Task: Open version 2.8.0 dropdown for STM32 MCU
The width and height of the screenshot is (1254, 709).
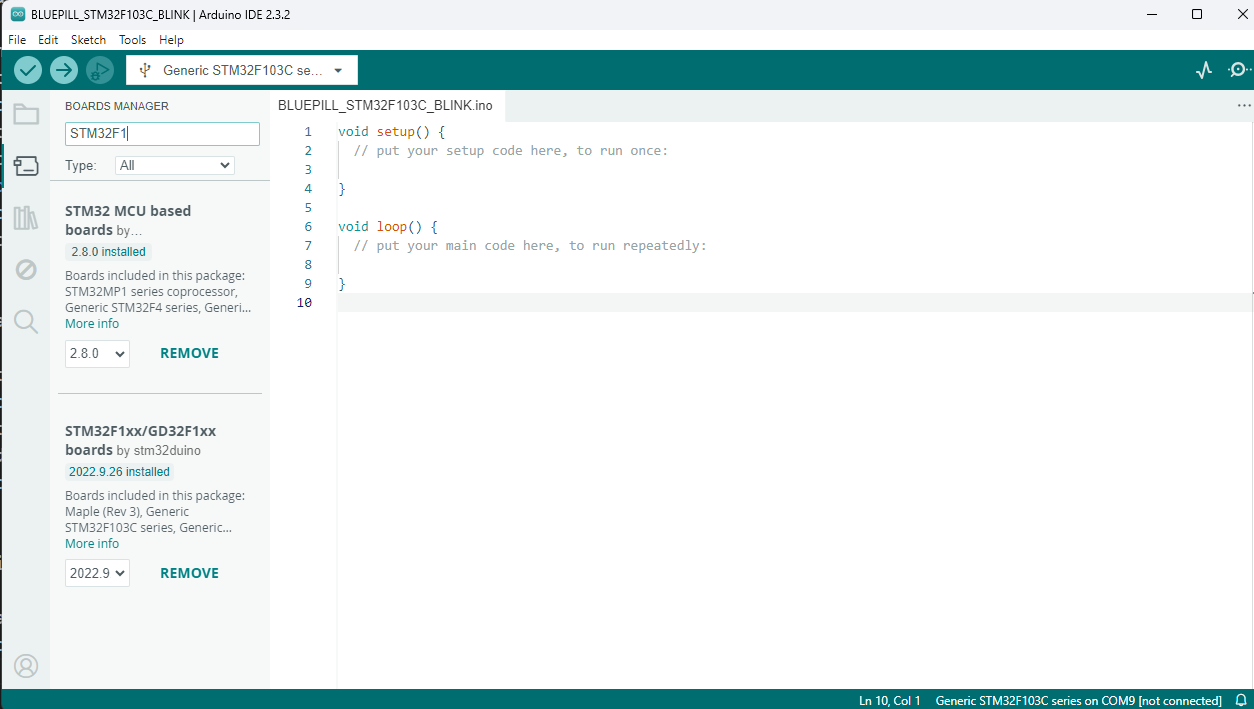Action: tap(97, 353)
